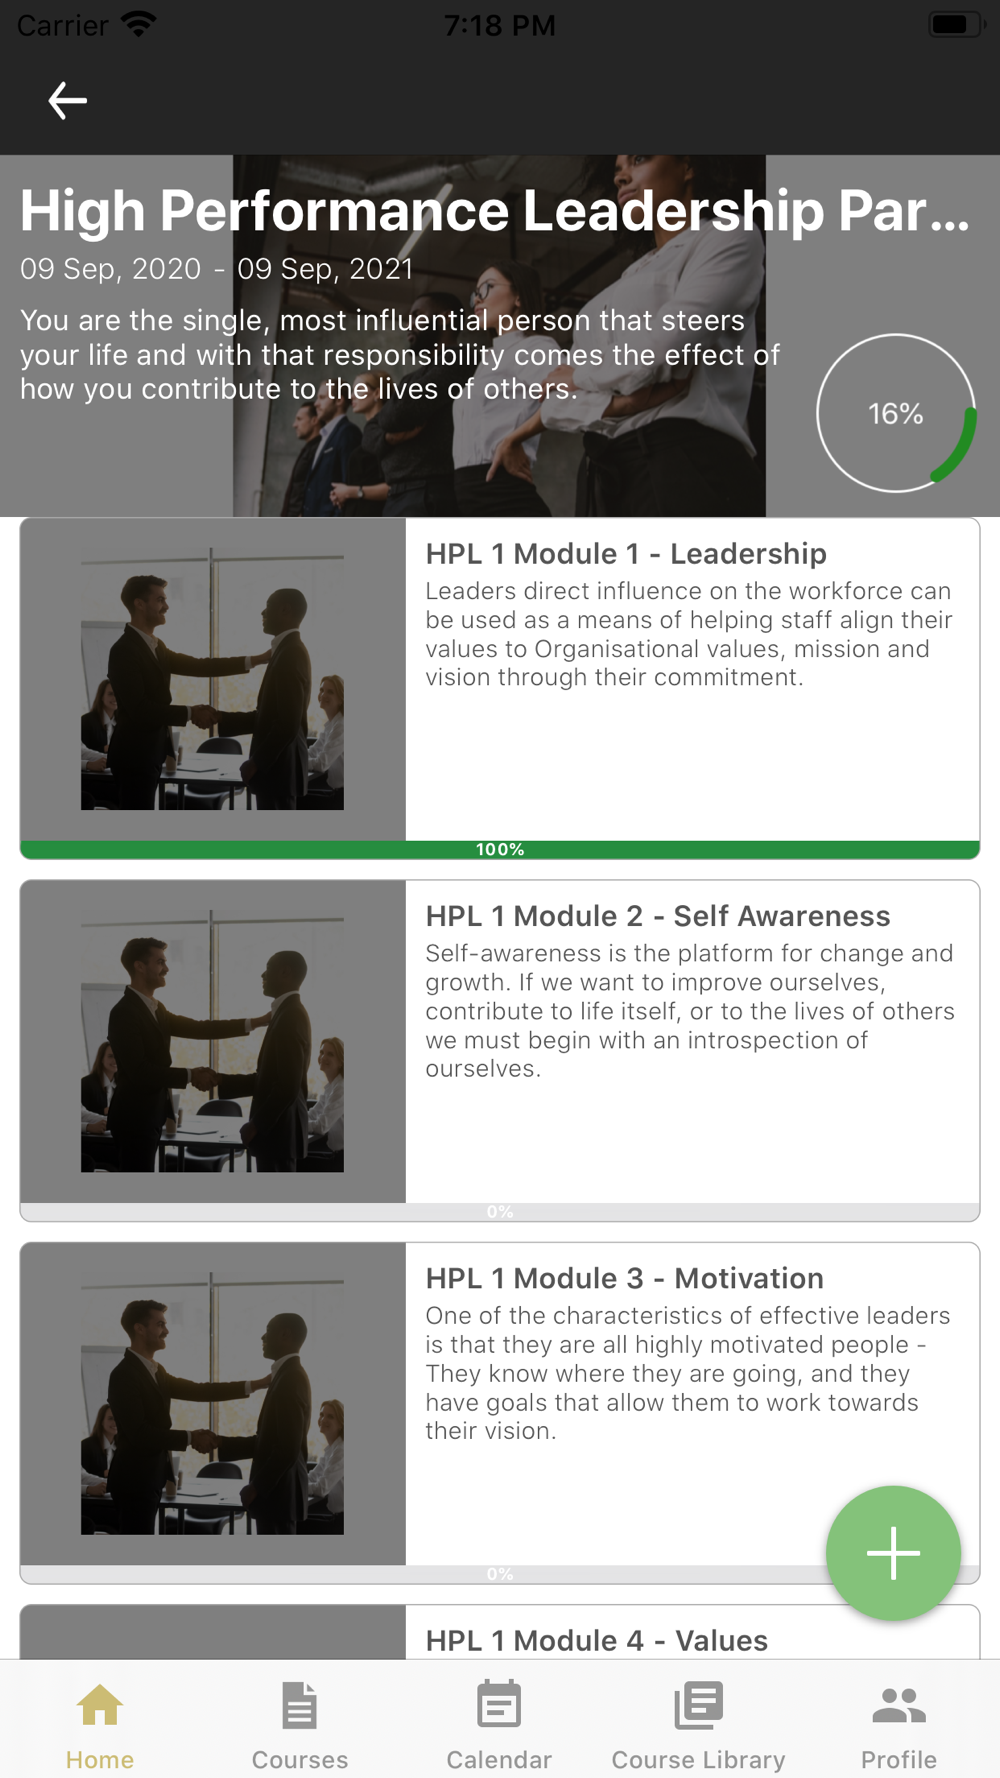Open HPL 1 Module 4 - Values
The image size is (1000, 1778).
click(597, 1640)
